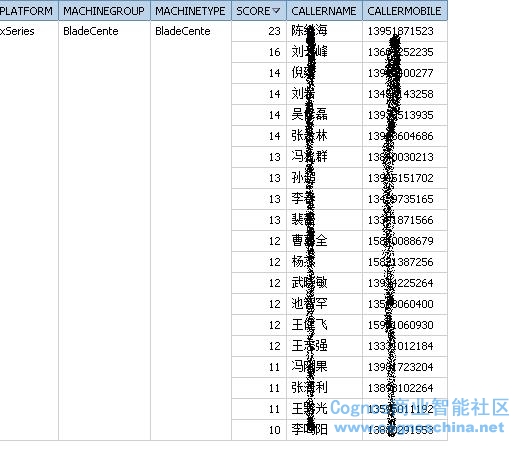The height and width of the screenshot is (449, 522).
Task: Select the mobile number ending in 871566
Action: click(400, 220)
